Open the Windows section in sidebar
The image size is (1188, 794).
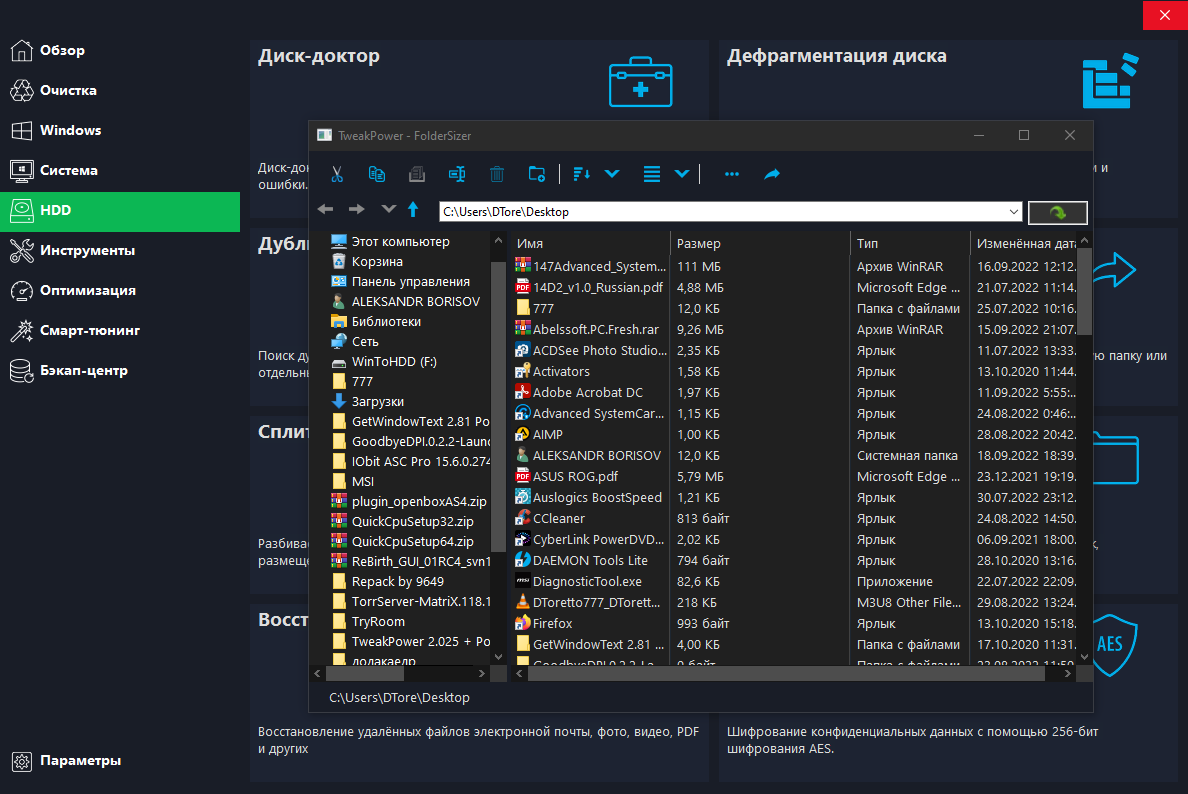120,130
